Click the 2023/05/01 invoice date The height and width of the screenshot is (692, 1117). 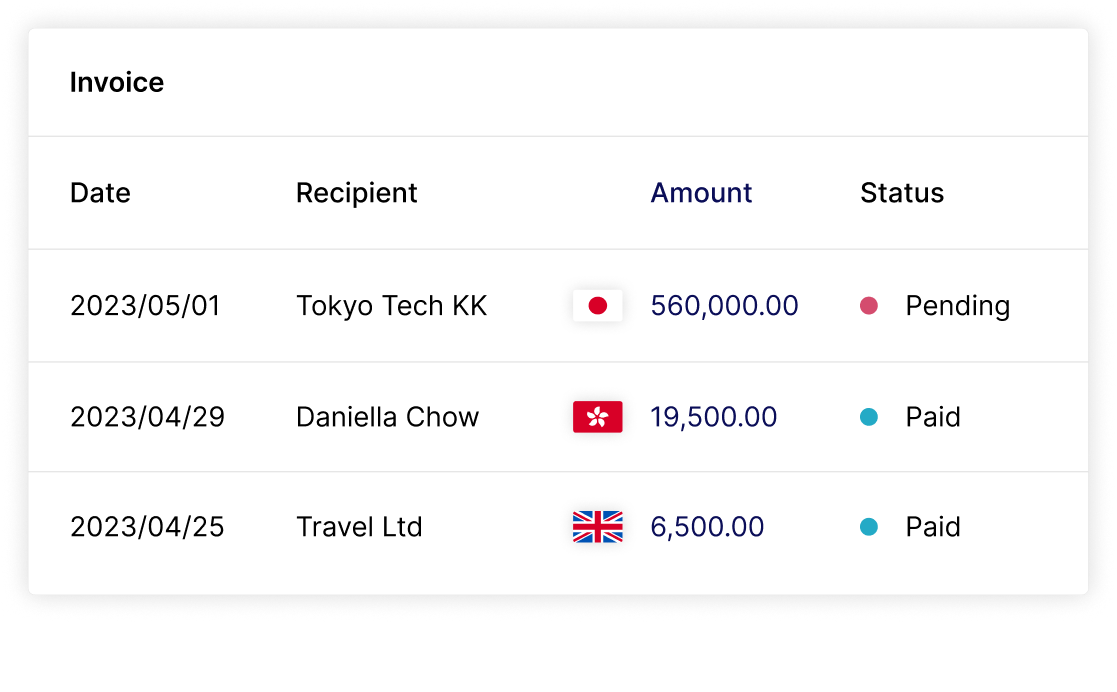(145, 306)
